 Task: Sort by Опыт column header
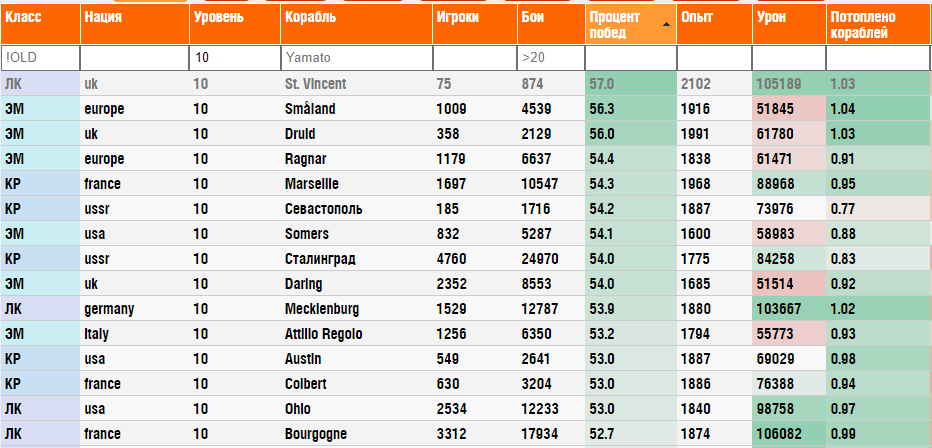click(714, 24)
